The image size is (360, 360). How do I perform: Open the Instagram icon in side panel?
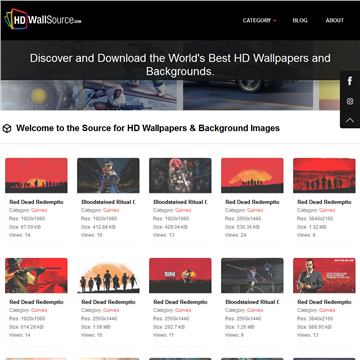[x=350, y=101]
